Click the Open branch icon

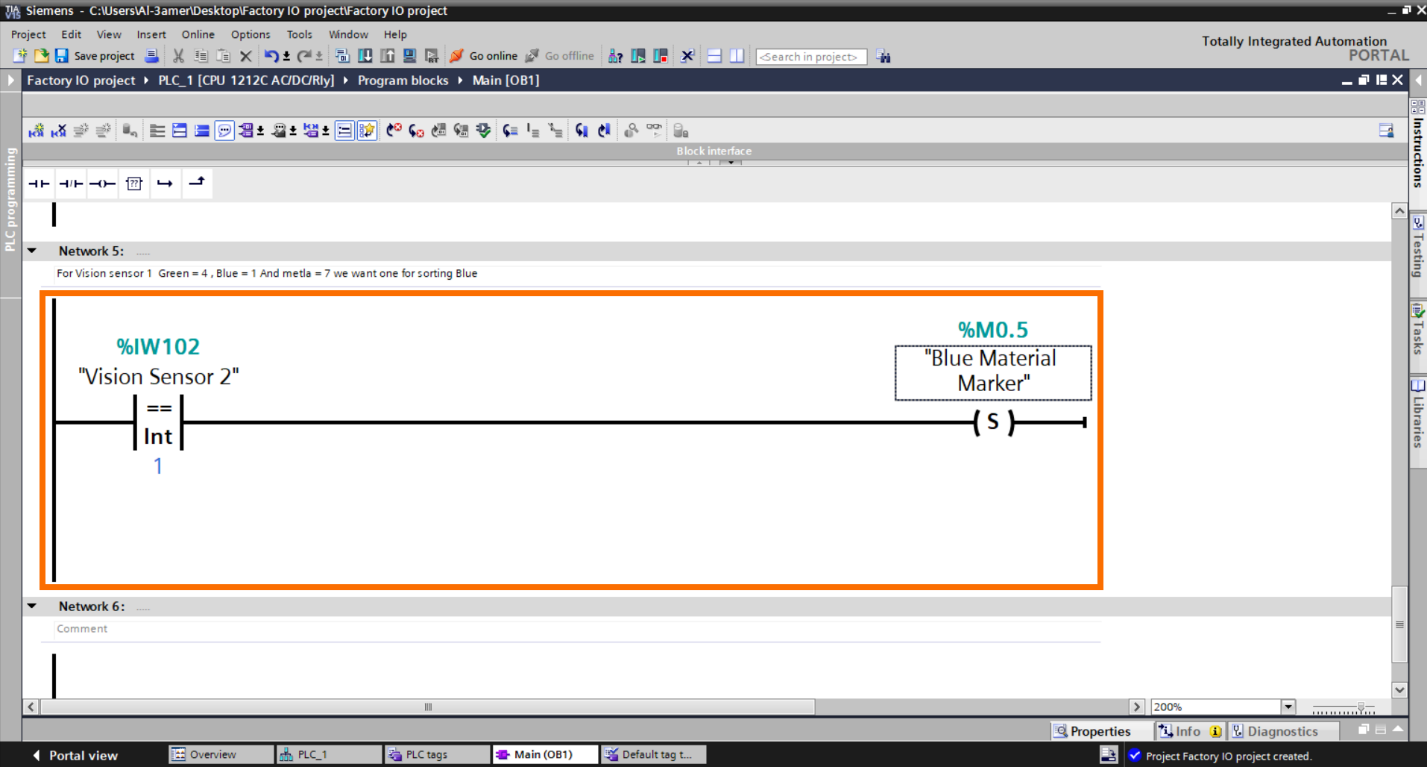tap(166, 183)
